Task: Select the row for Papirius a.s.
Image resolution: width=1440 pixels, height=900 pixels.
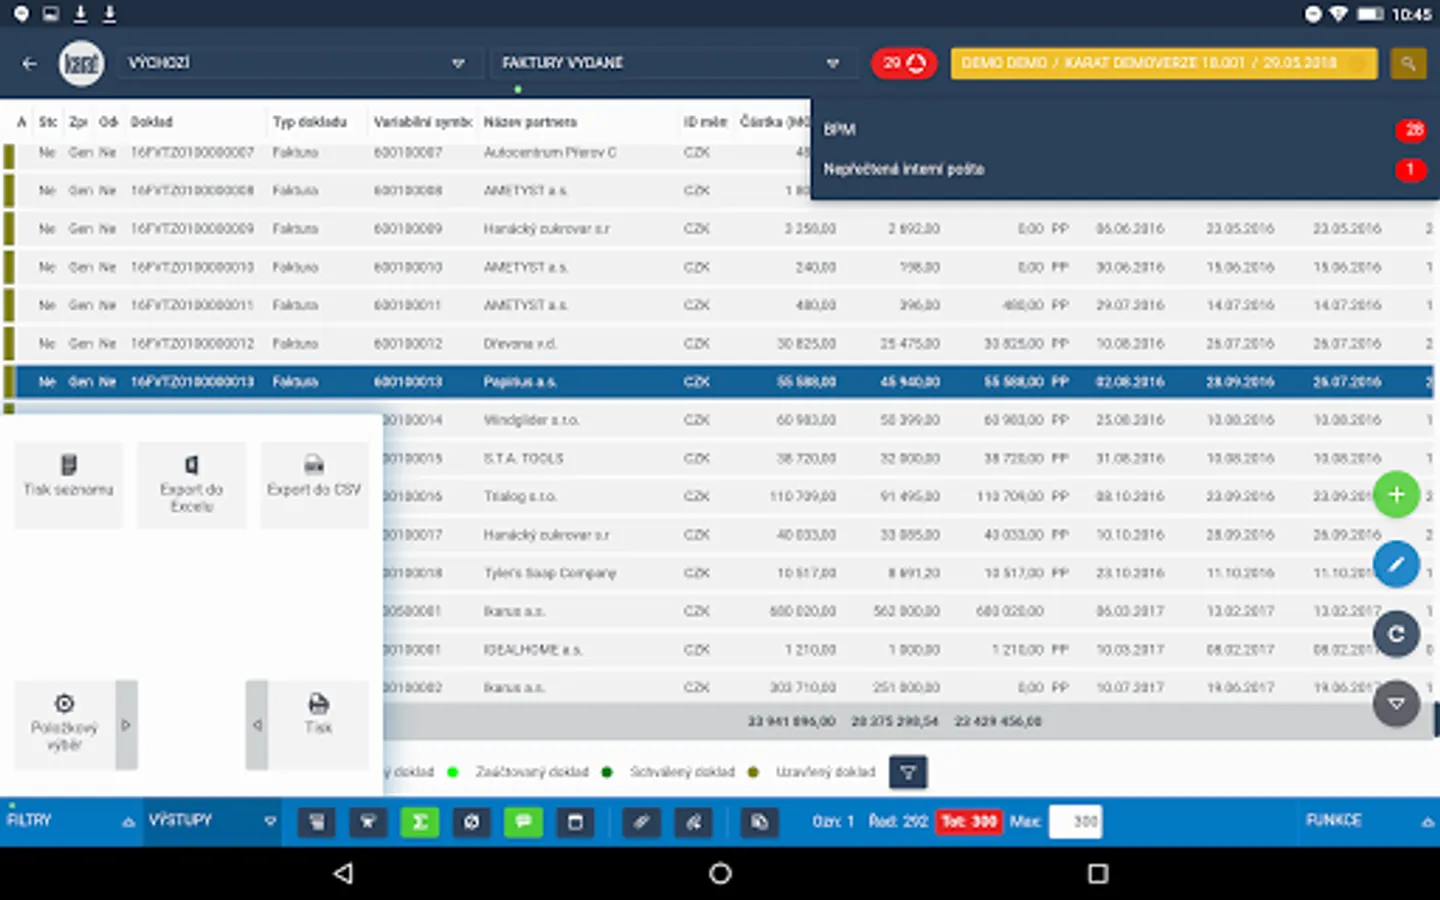Action: point(600,381)
